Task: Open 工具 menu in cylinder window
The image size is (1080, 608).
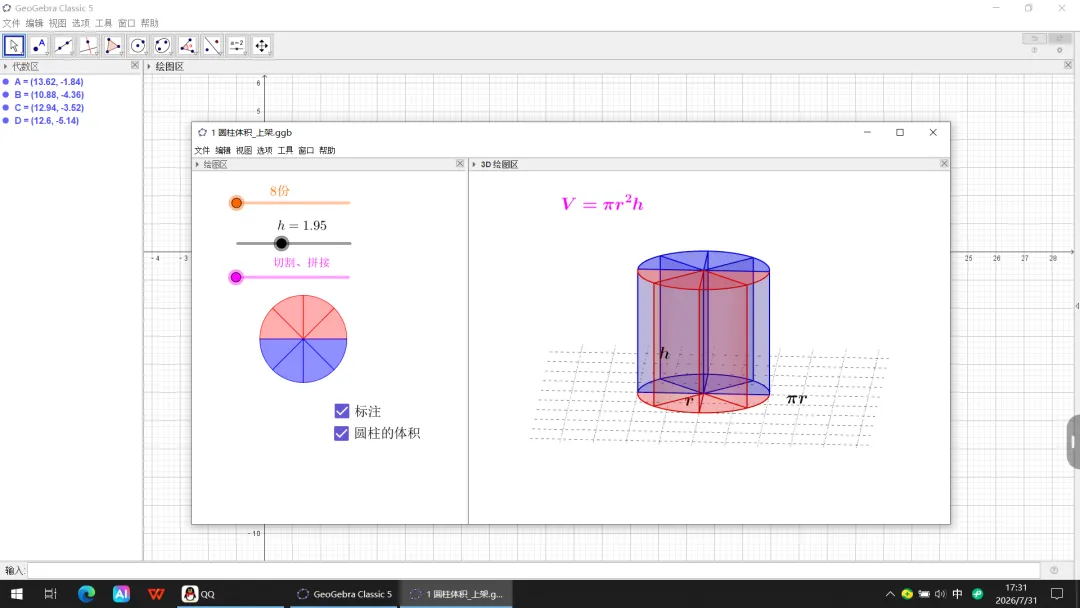Action: click(285, 150)
